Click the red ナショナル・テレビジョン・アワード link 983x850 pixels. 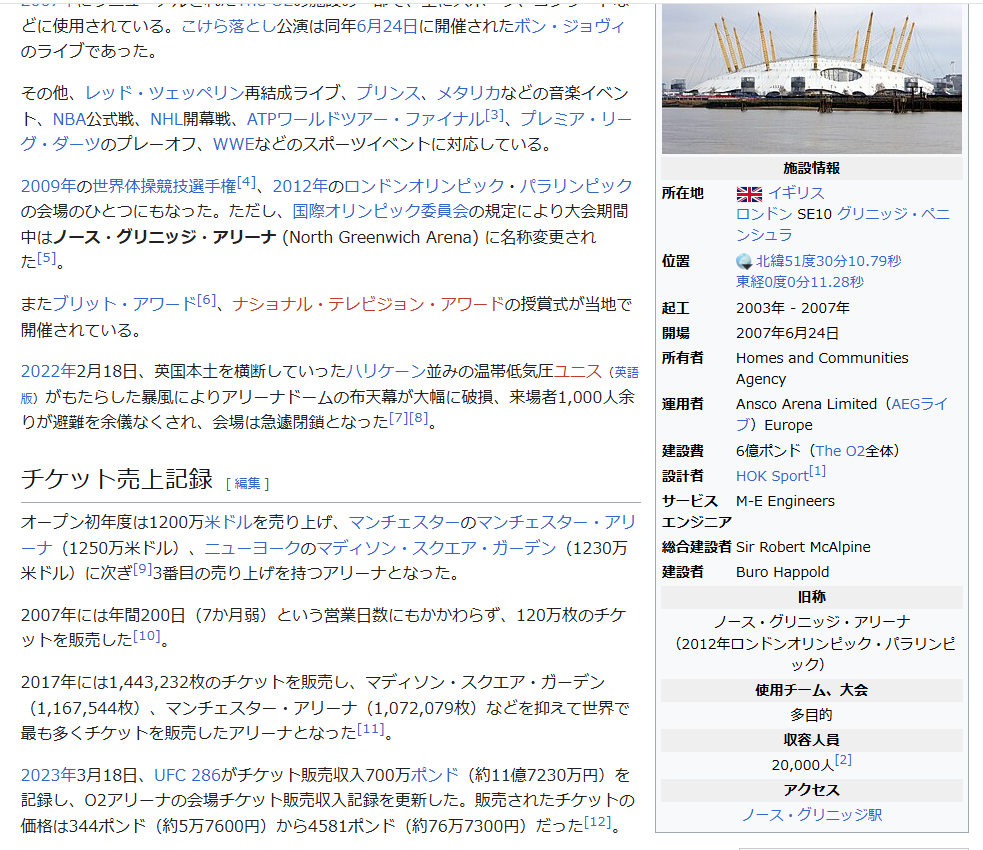[368, 304]
